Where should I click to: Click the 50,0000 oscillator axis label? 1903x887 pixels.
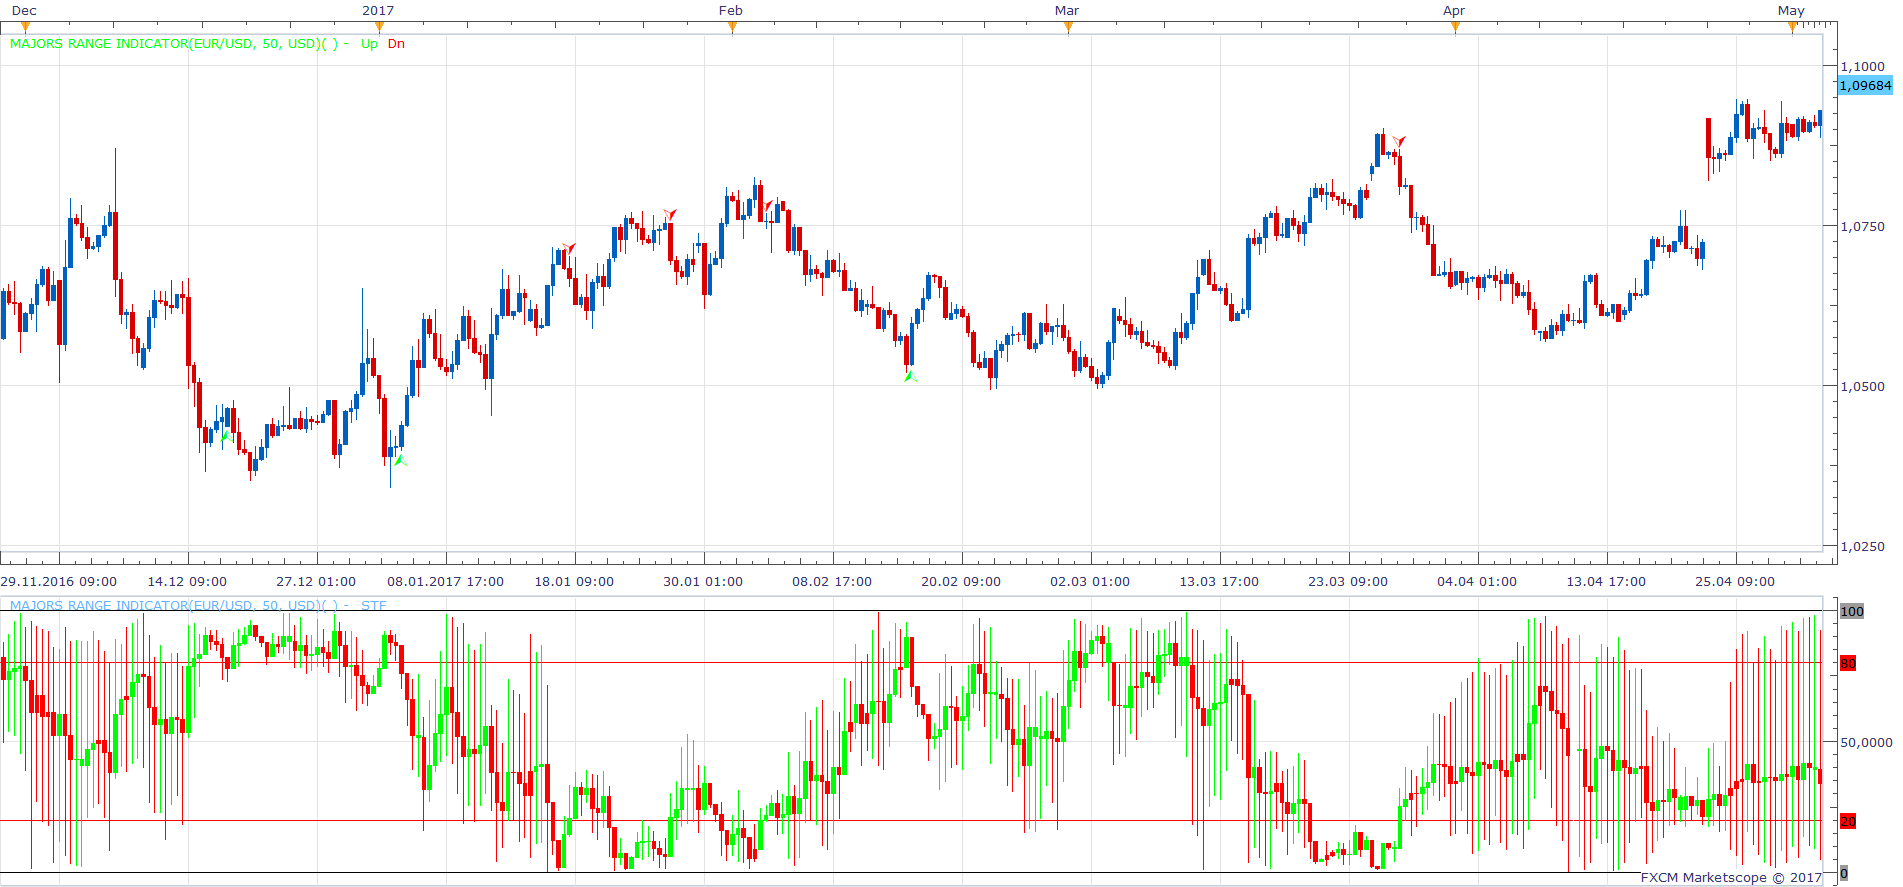tap(1866, 742)
